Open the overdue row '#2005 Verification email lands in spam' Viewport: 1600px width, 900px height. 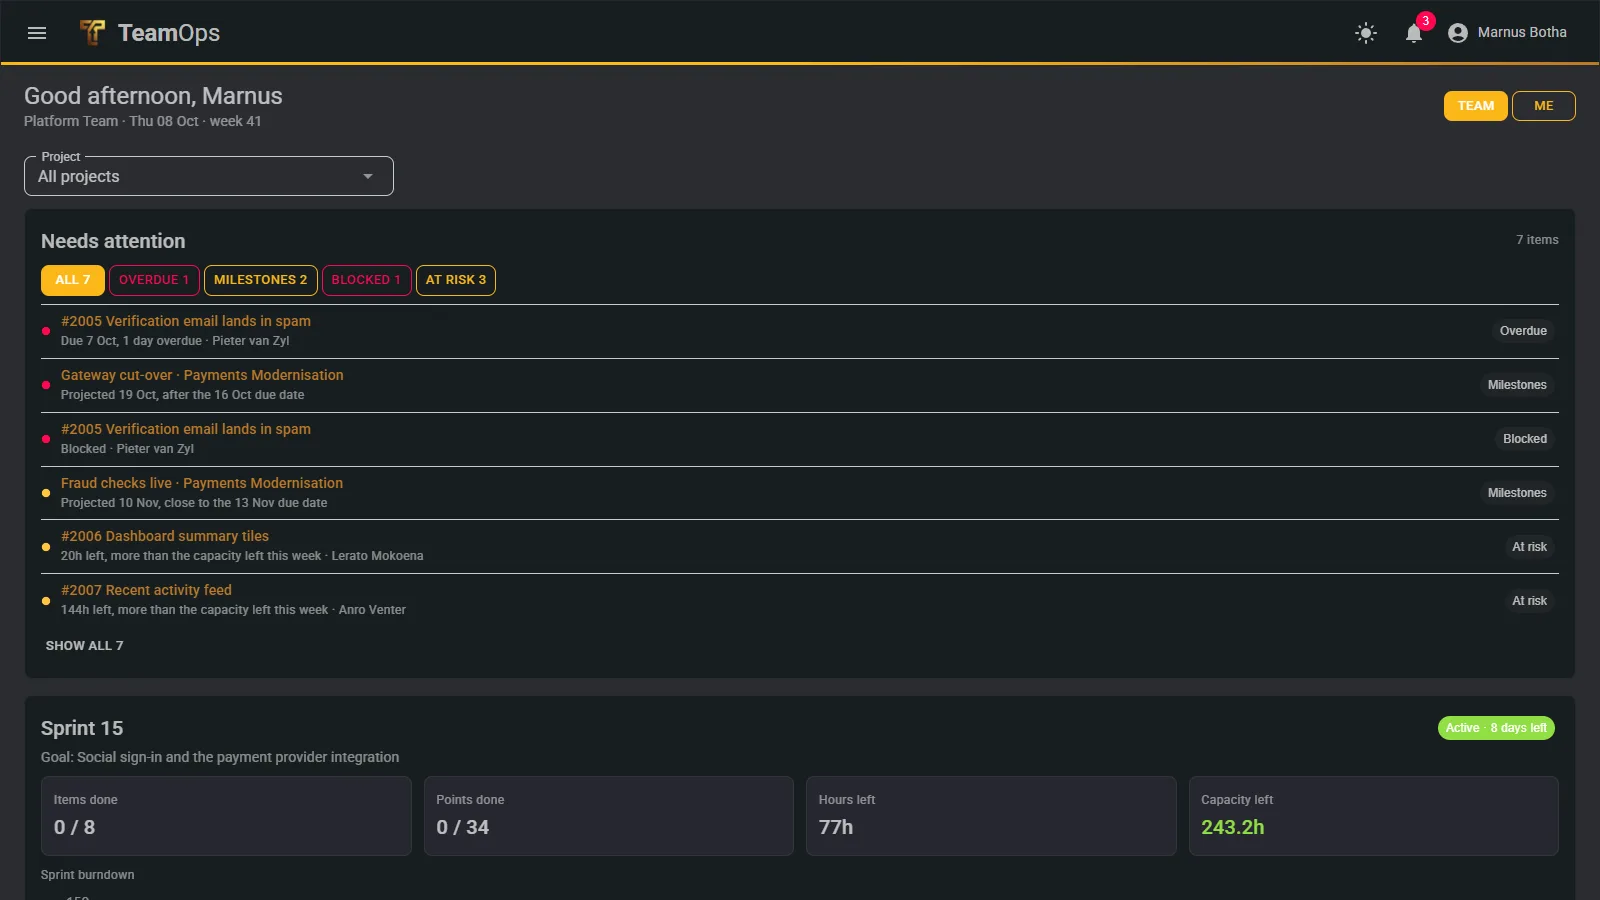[800, 331]
